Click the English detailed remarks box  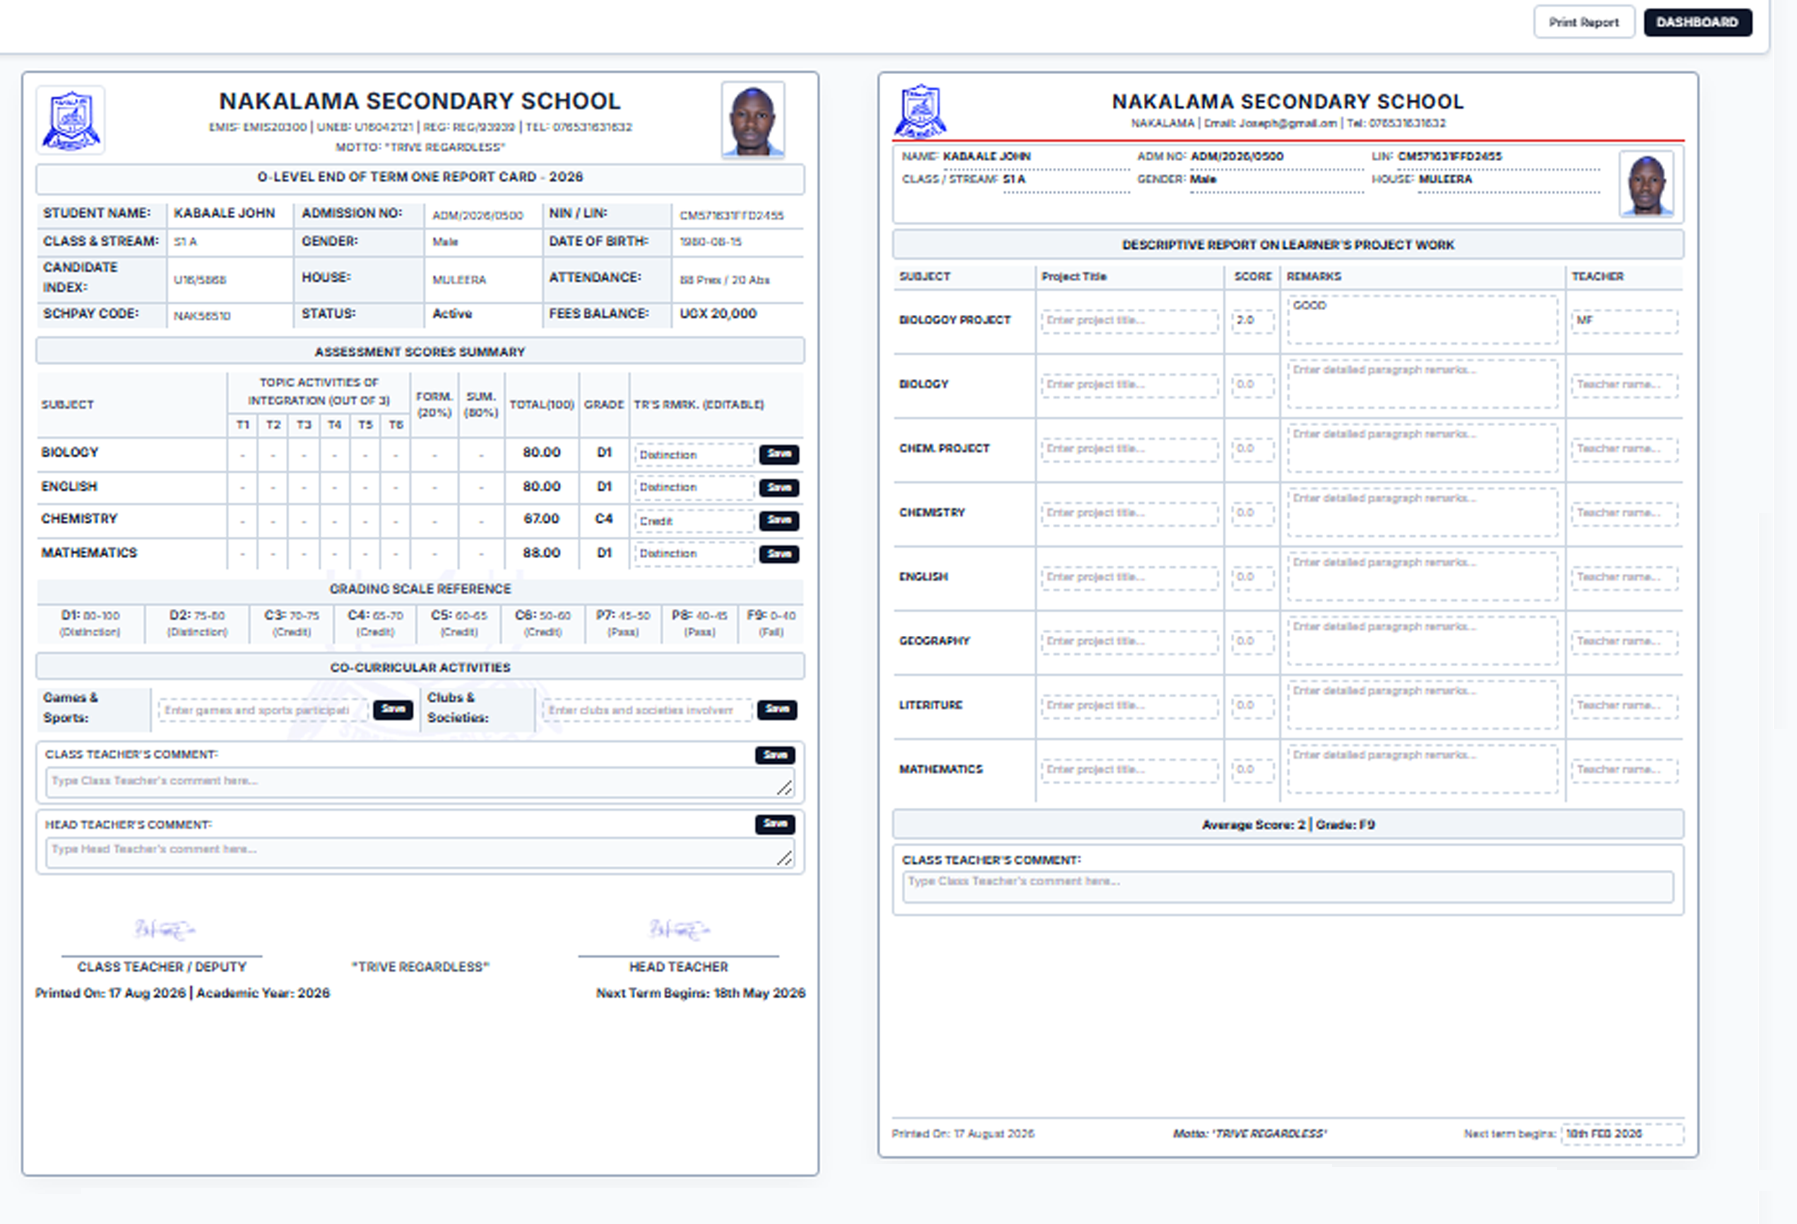pyautogui.click(x=1422, y=577)
